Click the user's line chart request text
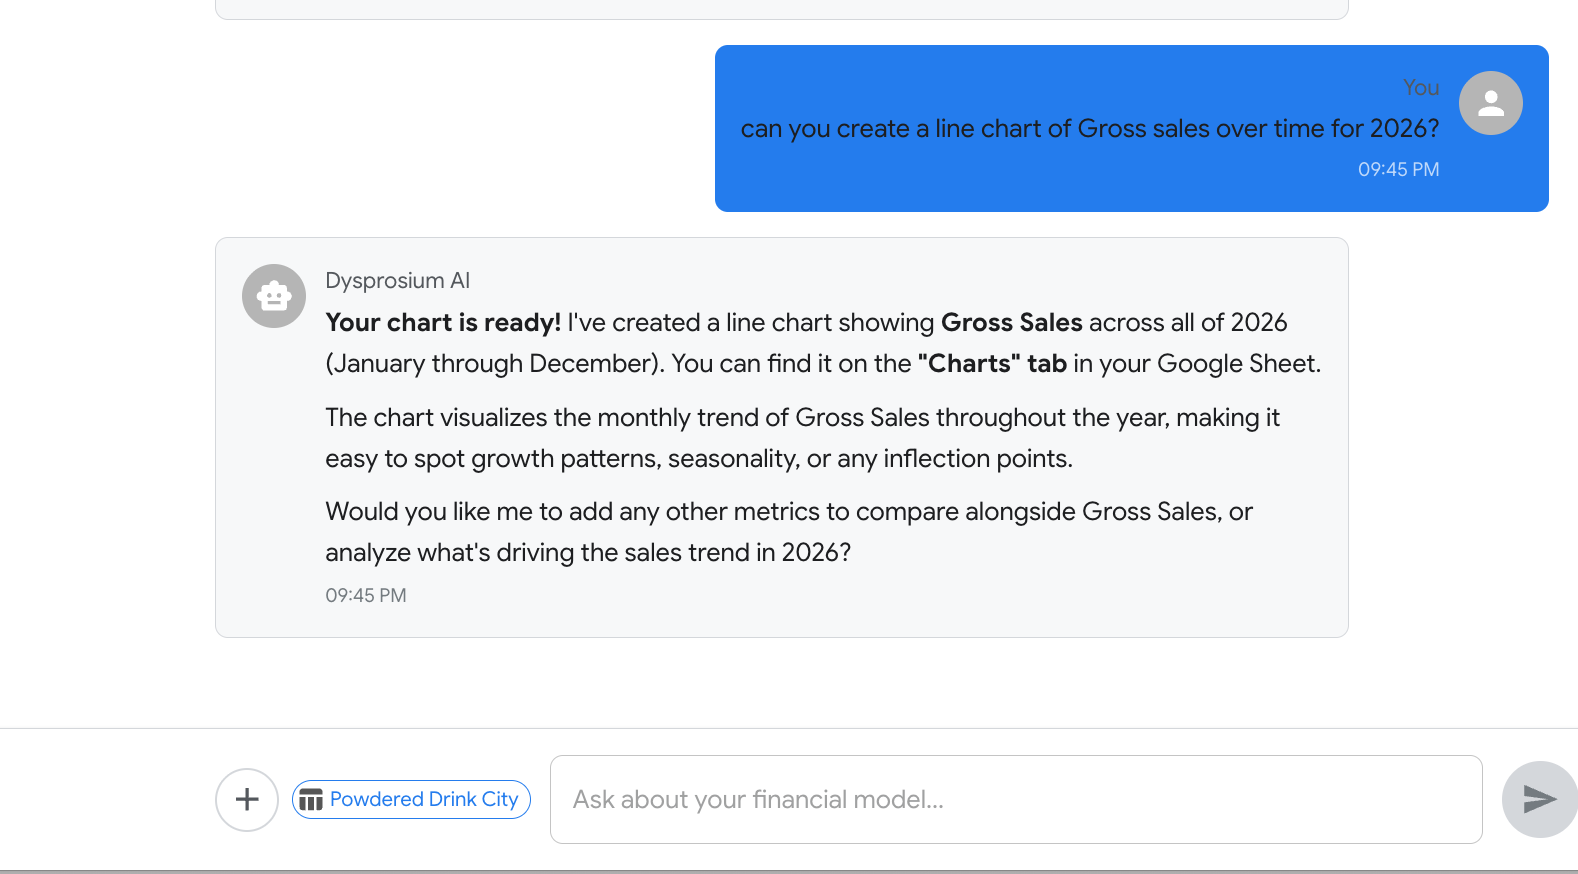Image resolution: width=1578 pixels, height=874 pixels. pos(1089,129)
